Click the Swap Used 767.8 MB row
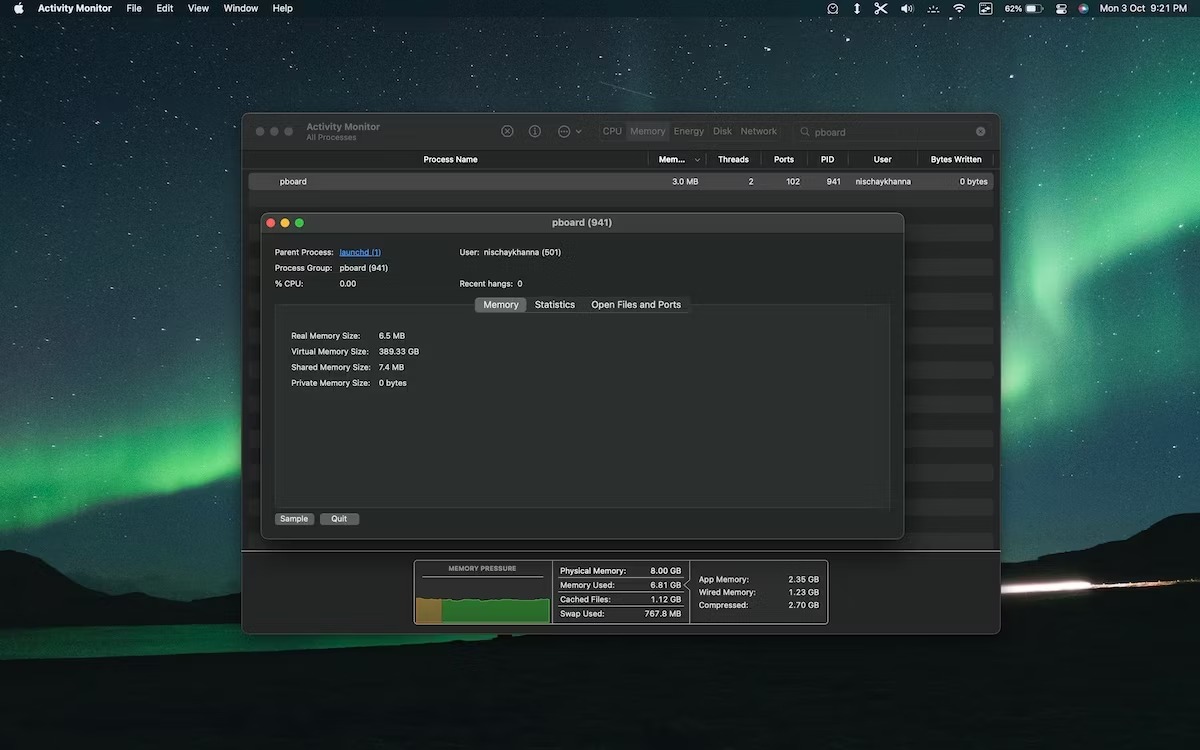 click(620, 614)
